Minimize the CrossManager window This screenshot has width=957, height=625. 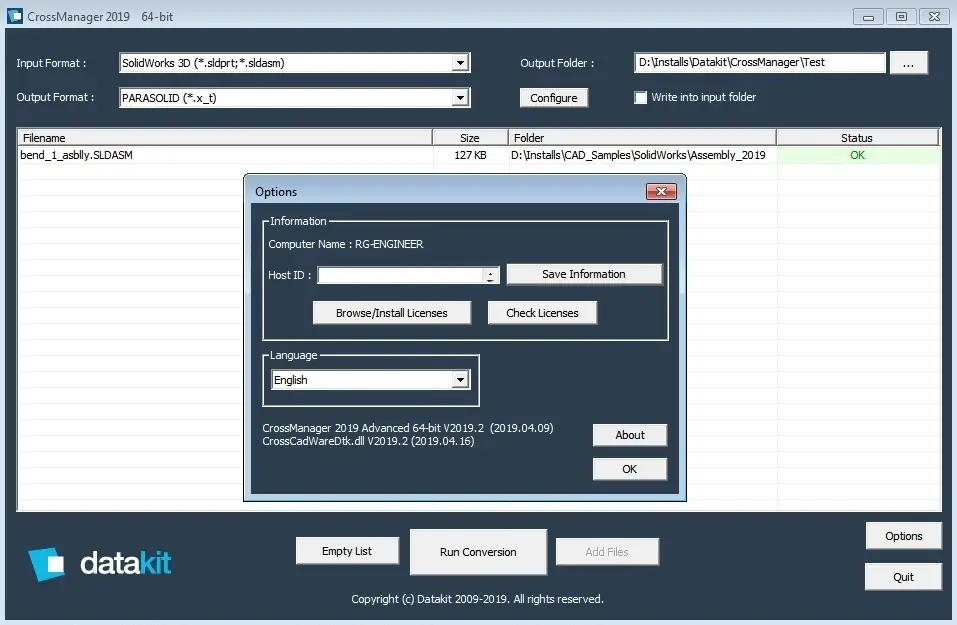pyautogui.click(x=868, y=17)
